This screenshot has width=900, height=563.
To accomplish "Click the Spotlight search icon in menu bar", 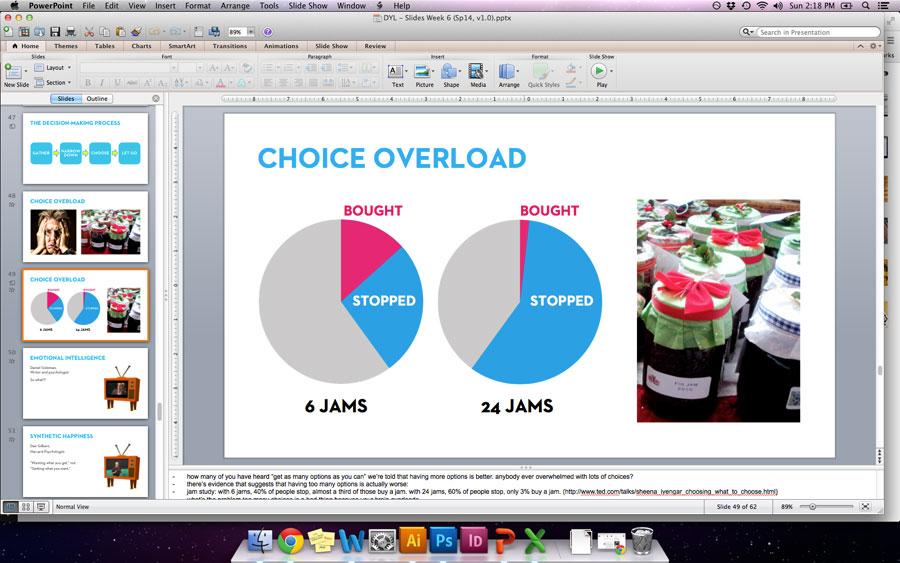I will point(866,6).
